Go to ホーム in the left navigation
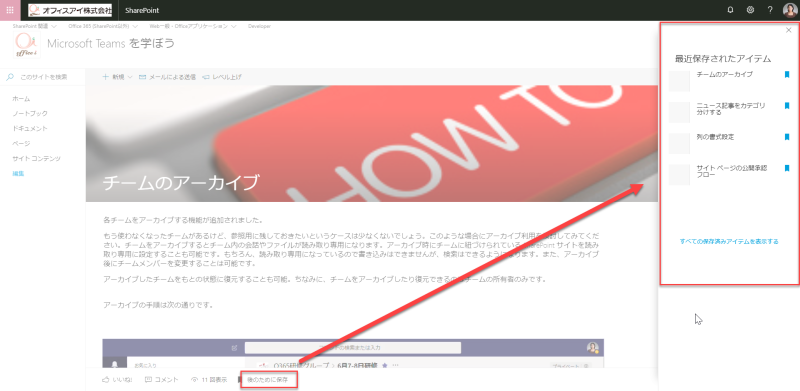The height and width of the screenshot is (391, 800). (x=21, y=99)
